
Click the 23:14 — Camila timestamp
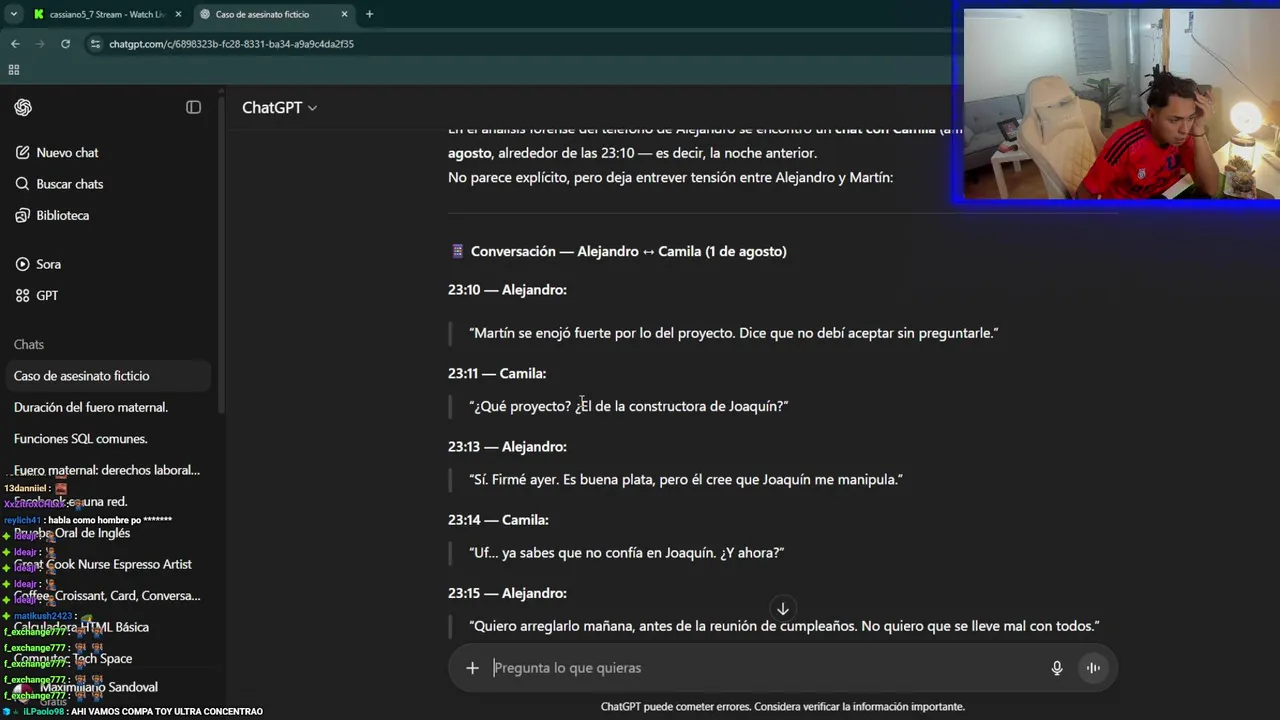(x=498, y=520)
